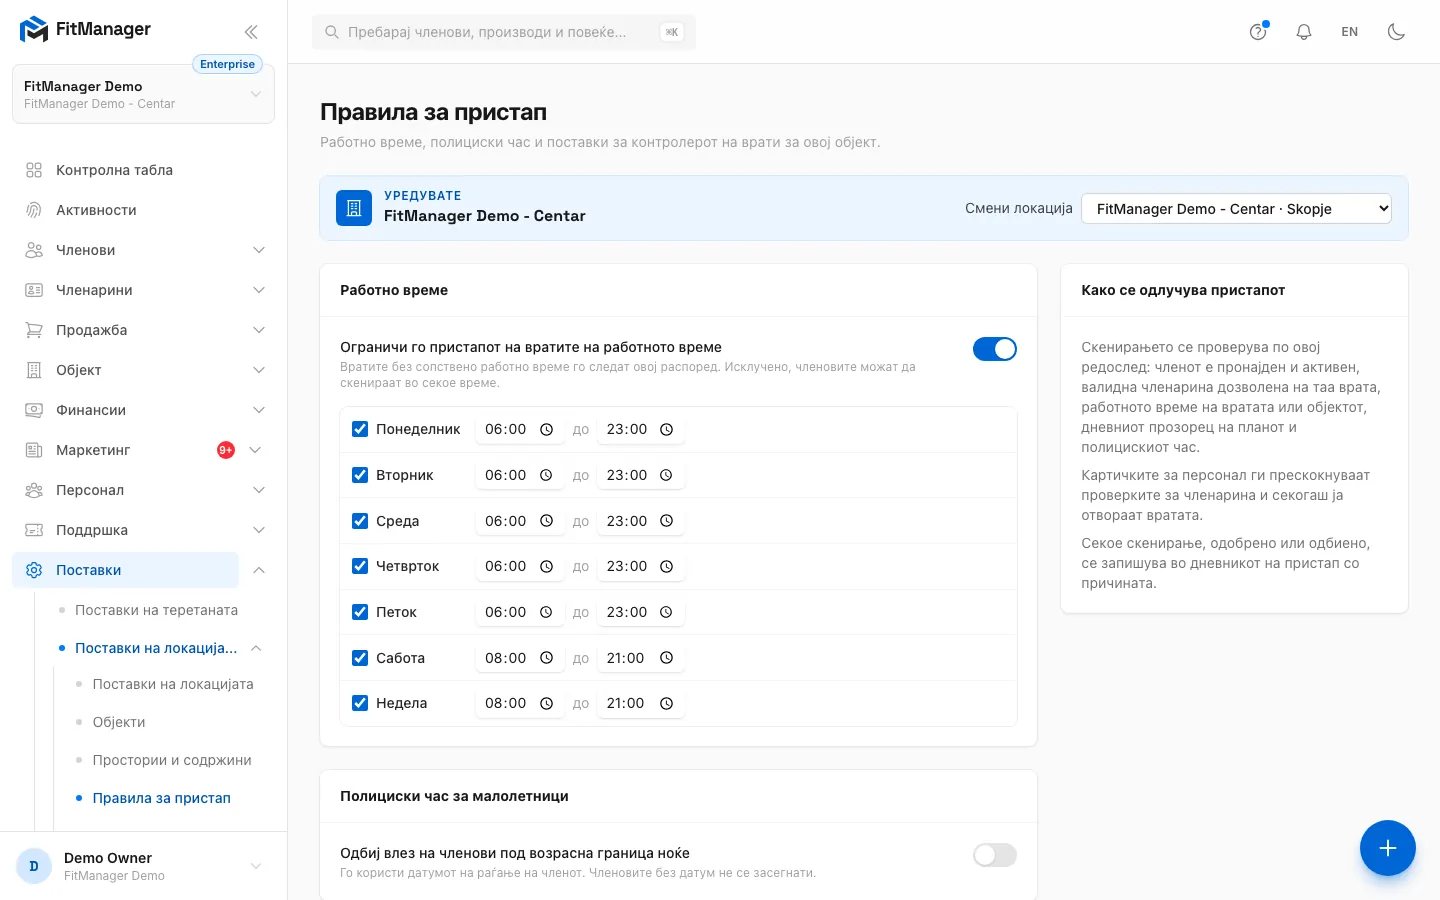The image size is (1440, 900).
Task: Open Monday start time clock picker
Action: (x=546, y=429)
